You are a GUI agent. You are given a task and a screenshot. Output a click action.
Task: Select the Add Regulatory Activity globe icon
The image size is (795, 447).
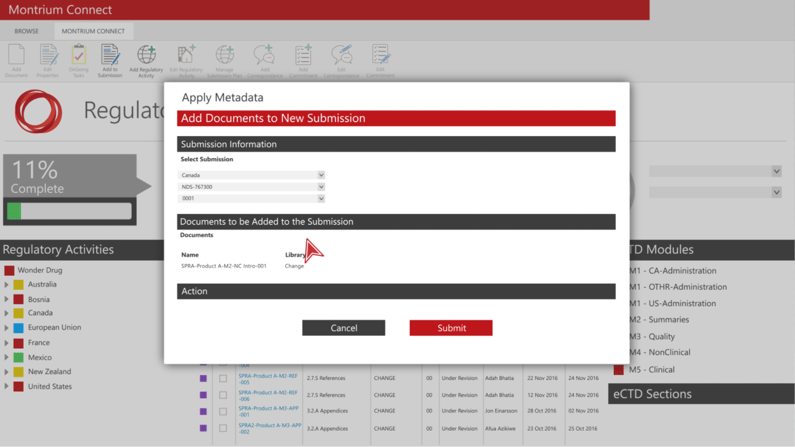(146, 55)
